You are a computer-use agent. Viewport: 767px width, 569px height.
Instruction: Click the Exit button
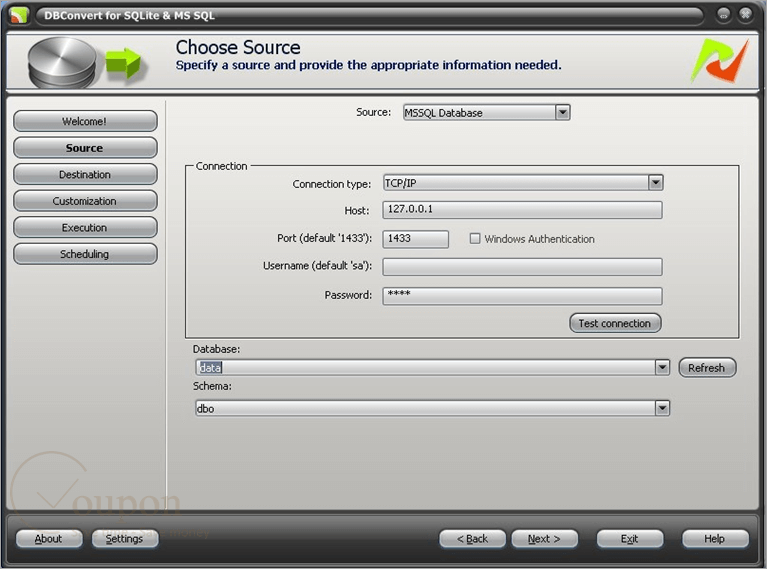(630, 539)
